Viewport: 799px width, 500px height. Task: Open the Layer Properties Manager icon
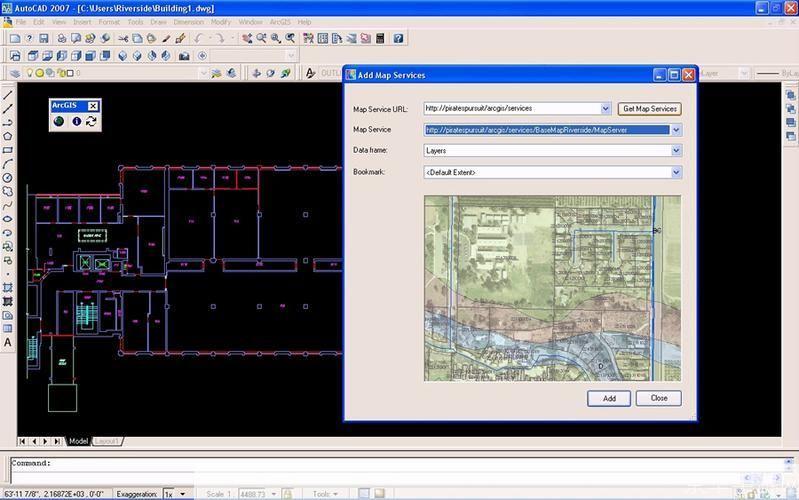(15, 73)
